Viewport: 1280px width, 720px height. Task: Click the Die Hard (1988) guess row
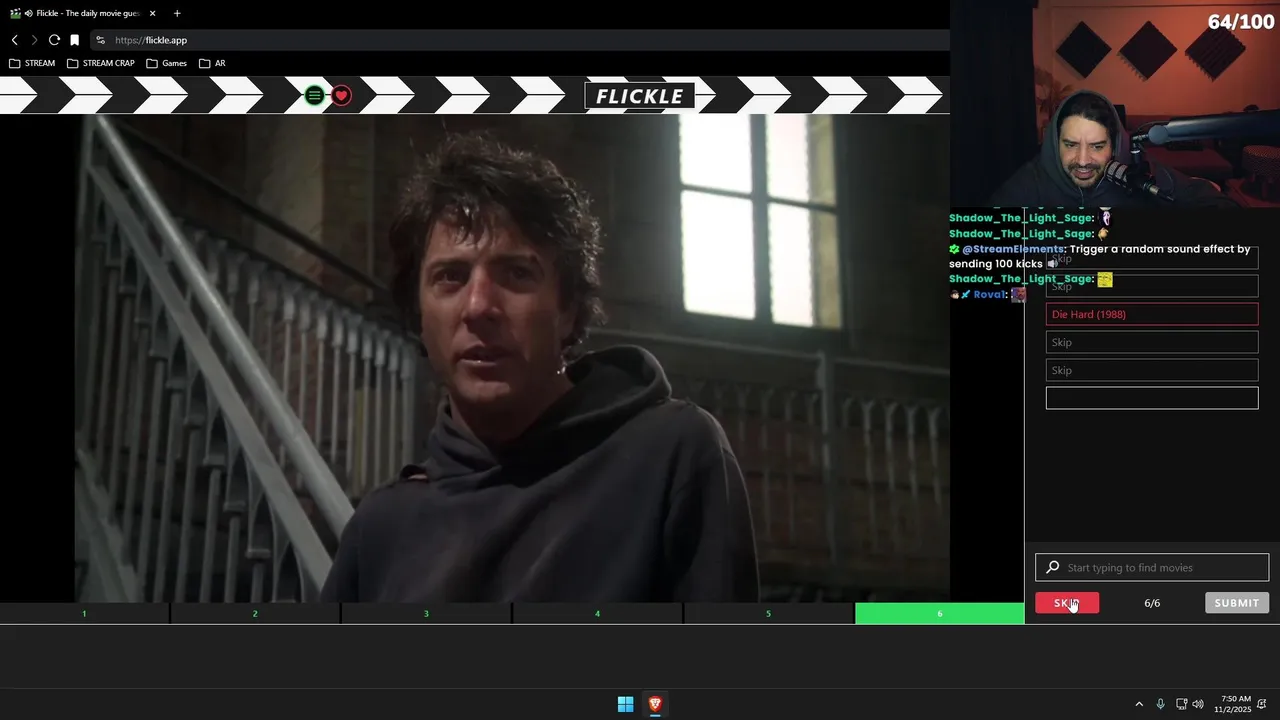[1152, 314]
